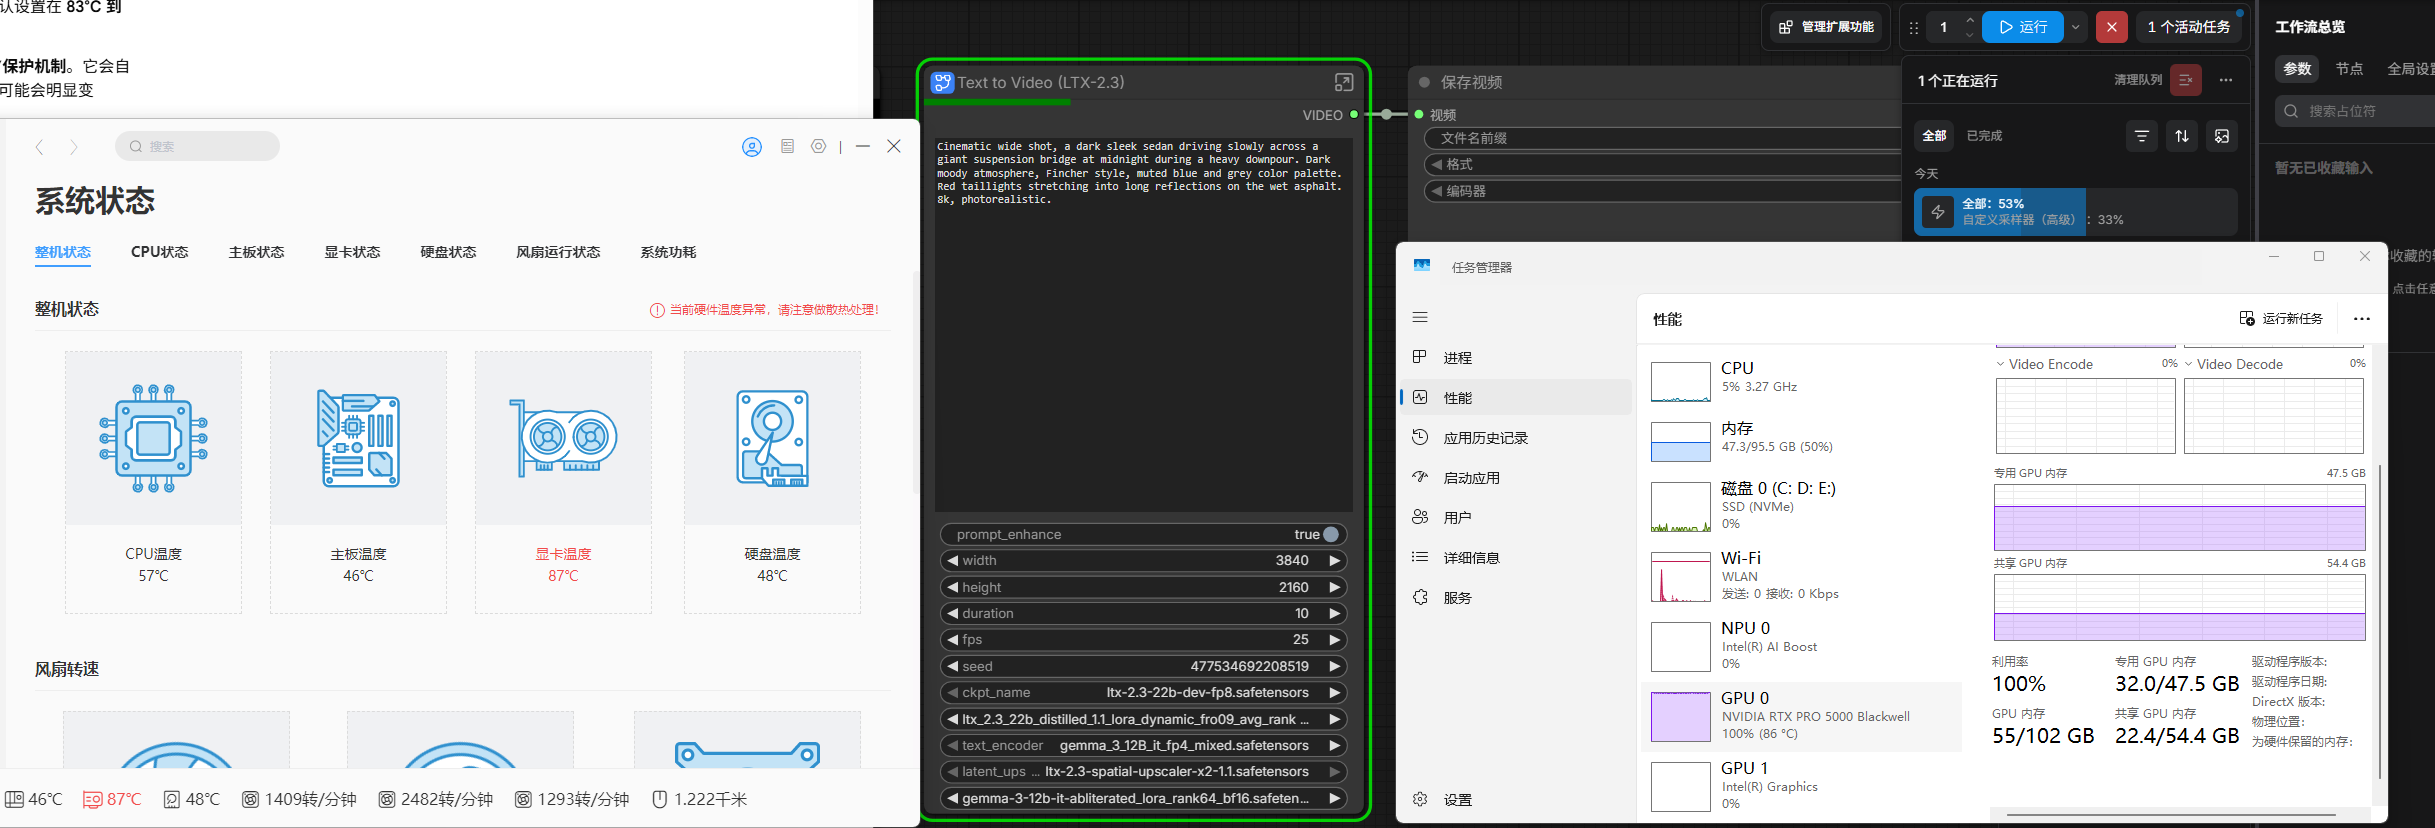Open Task Manager 设置 at bottom
Screen dimensions: 2435x828
pyautogui.click(x=1517, y=799)
